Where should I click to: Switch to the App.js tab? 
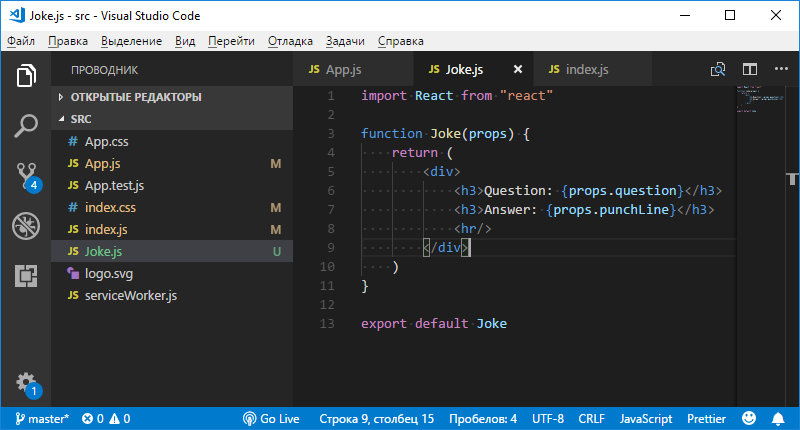click(340, 70)
